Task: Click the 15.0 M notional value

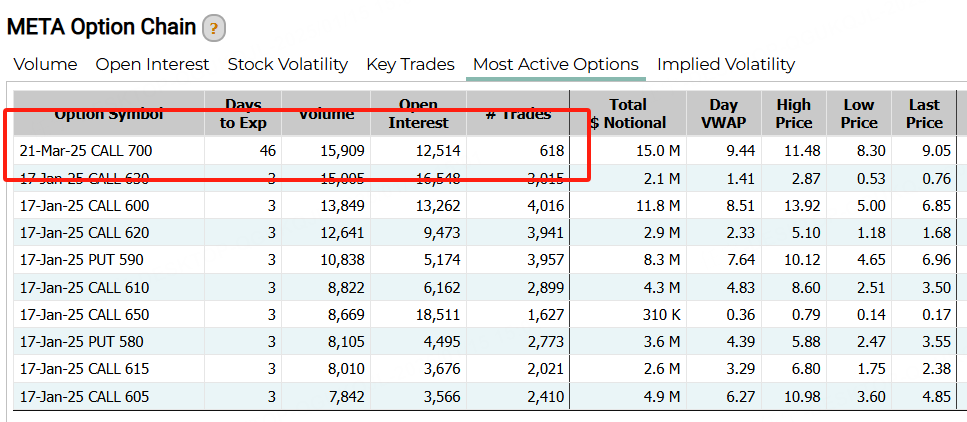Action: 658,151
